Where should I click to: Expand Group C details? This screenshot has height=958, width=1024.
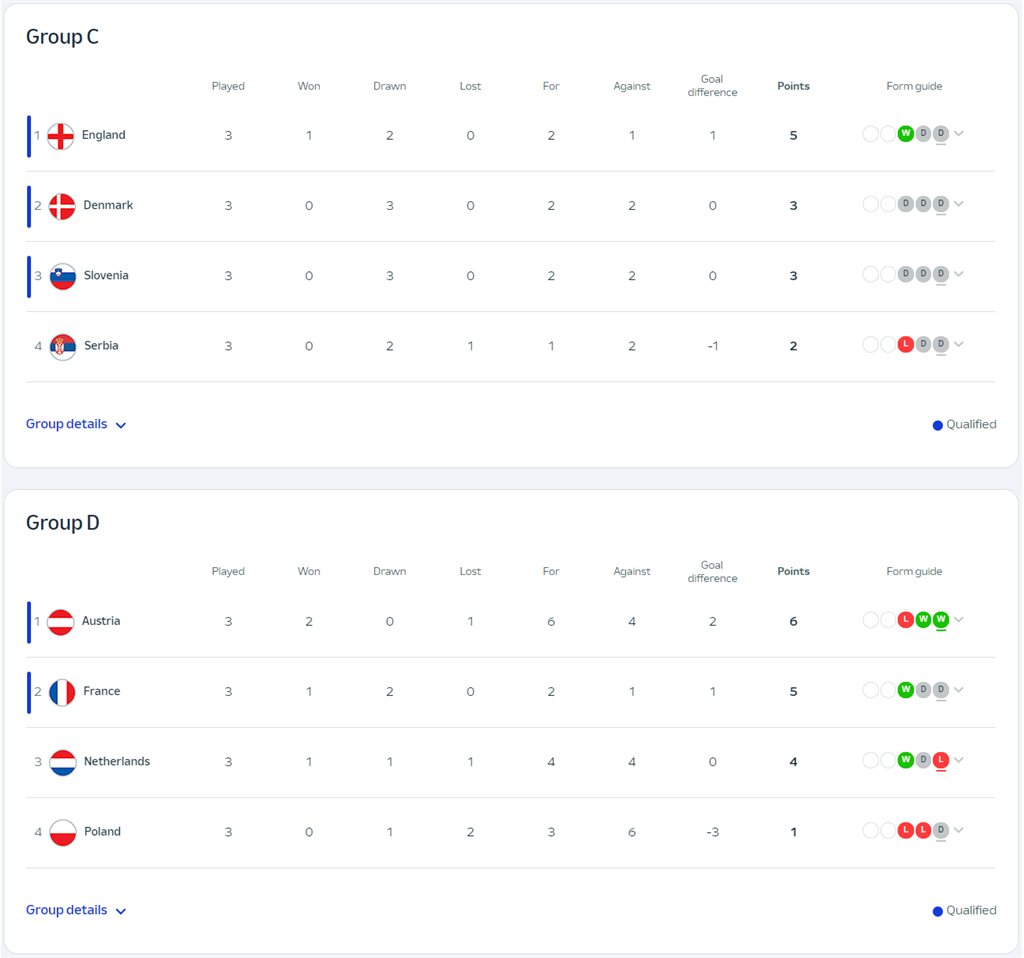76,424
